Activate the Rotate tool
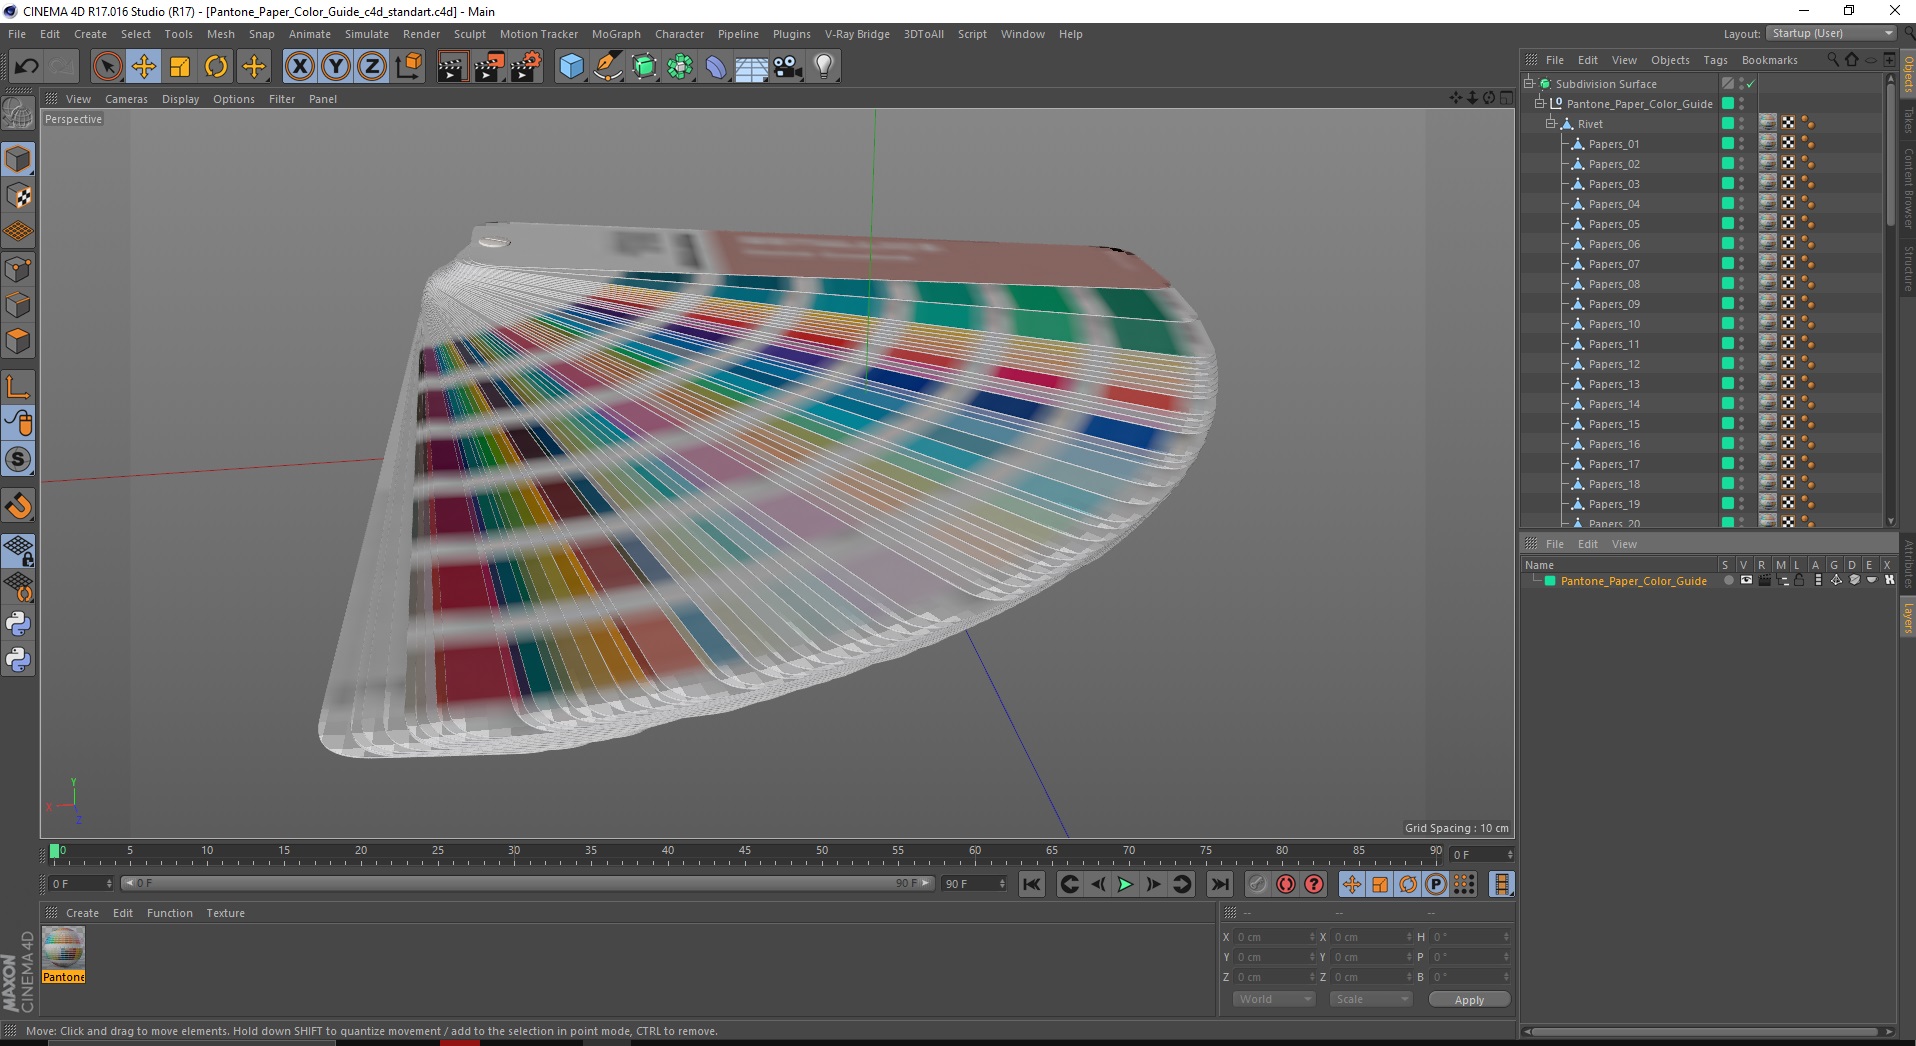 pyautogui.click(x=216, y=67)
